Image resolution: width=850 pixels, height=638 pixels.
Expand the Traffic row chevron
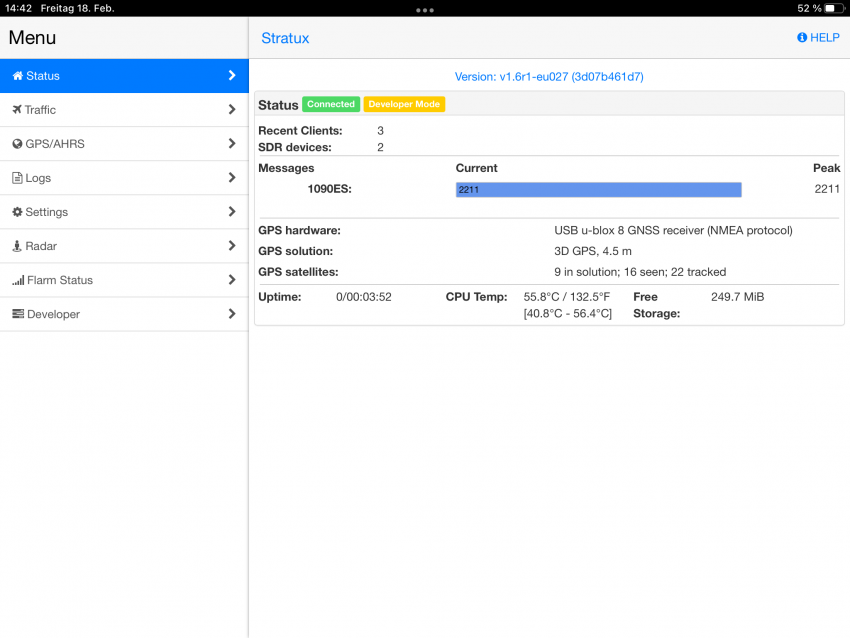232,109
